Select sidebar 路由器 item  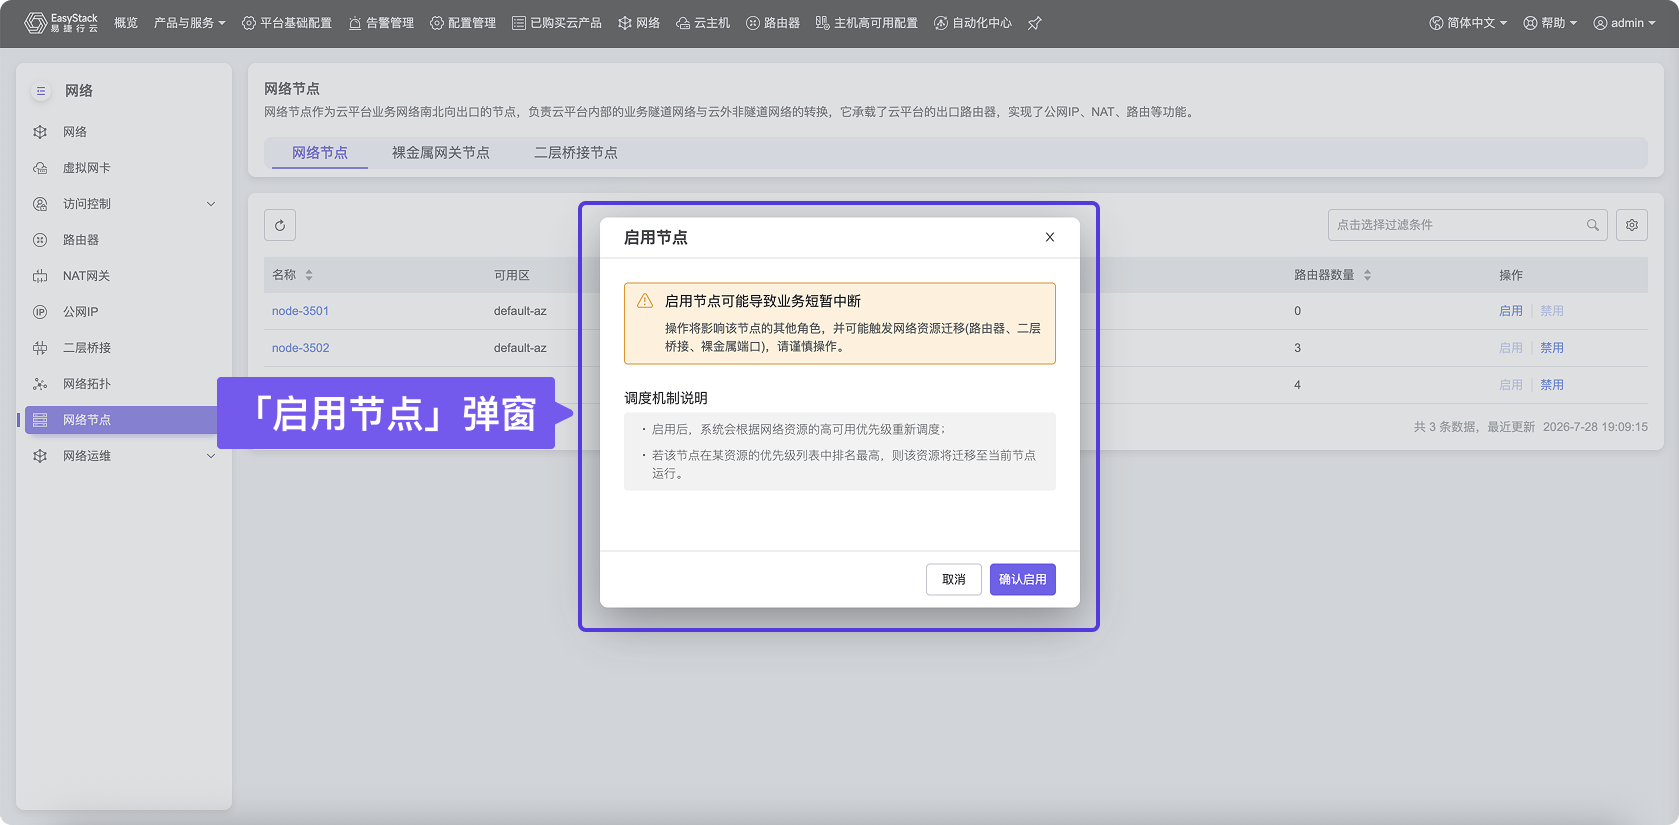tap(124, 240)
